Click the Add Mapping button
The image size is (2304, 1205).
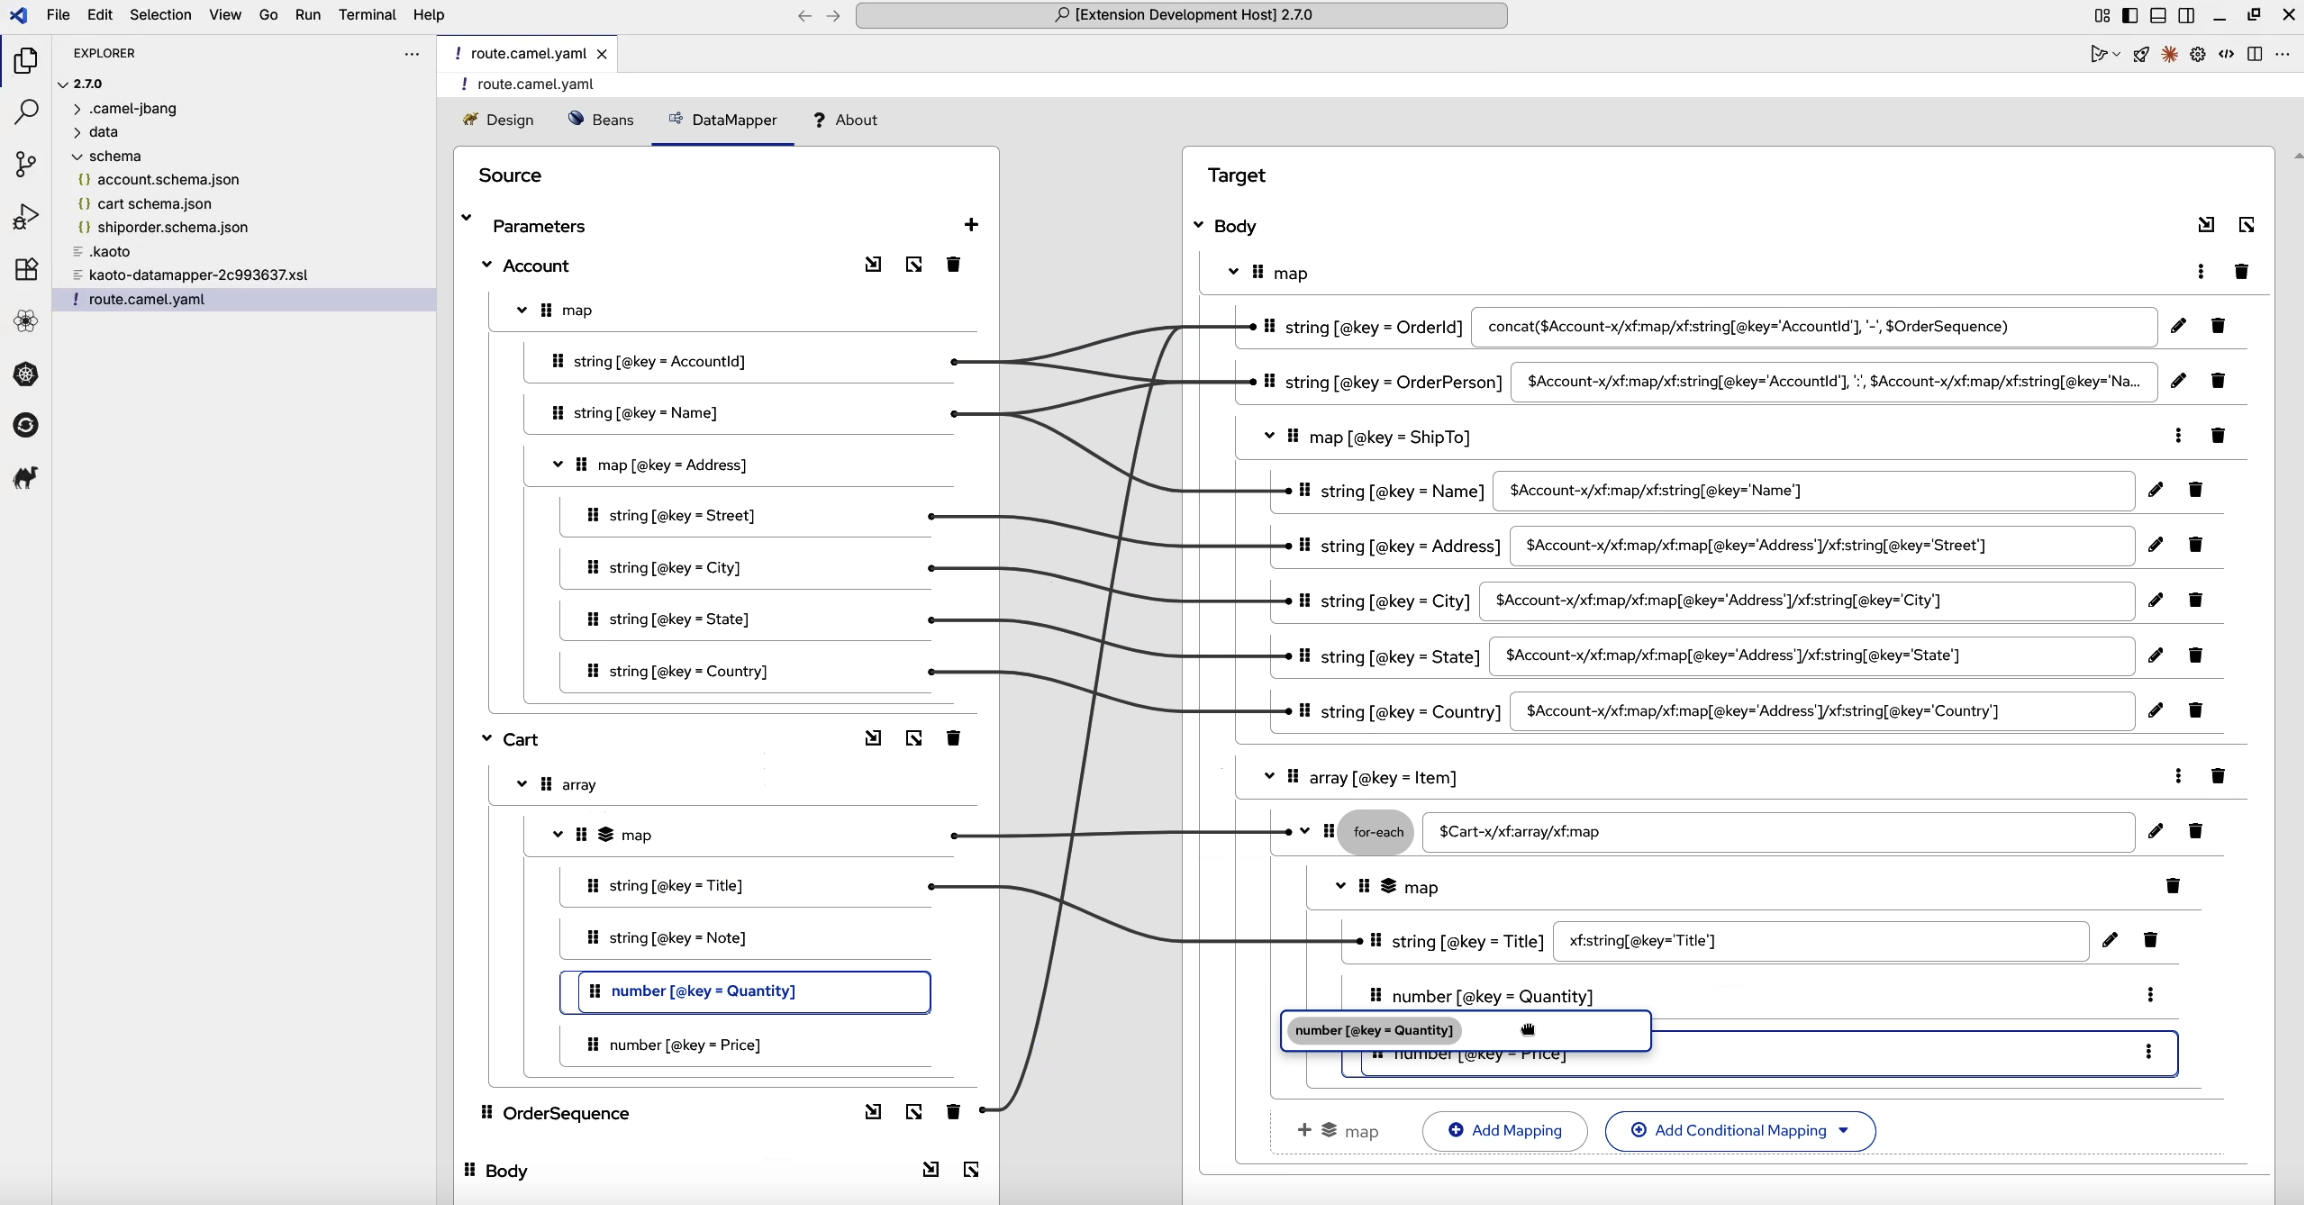point(1504,1131)
